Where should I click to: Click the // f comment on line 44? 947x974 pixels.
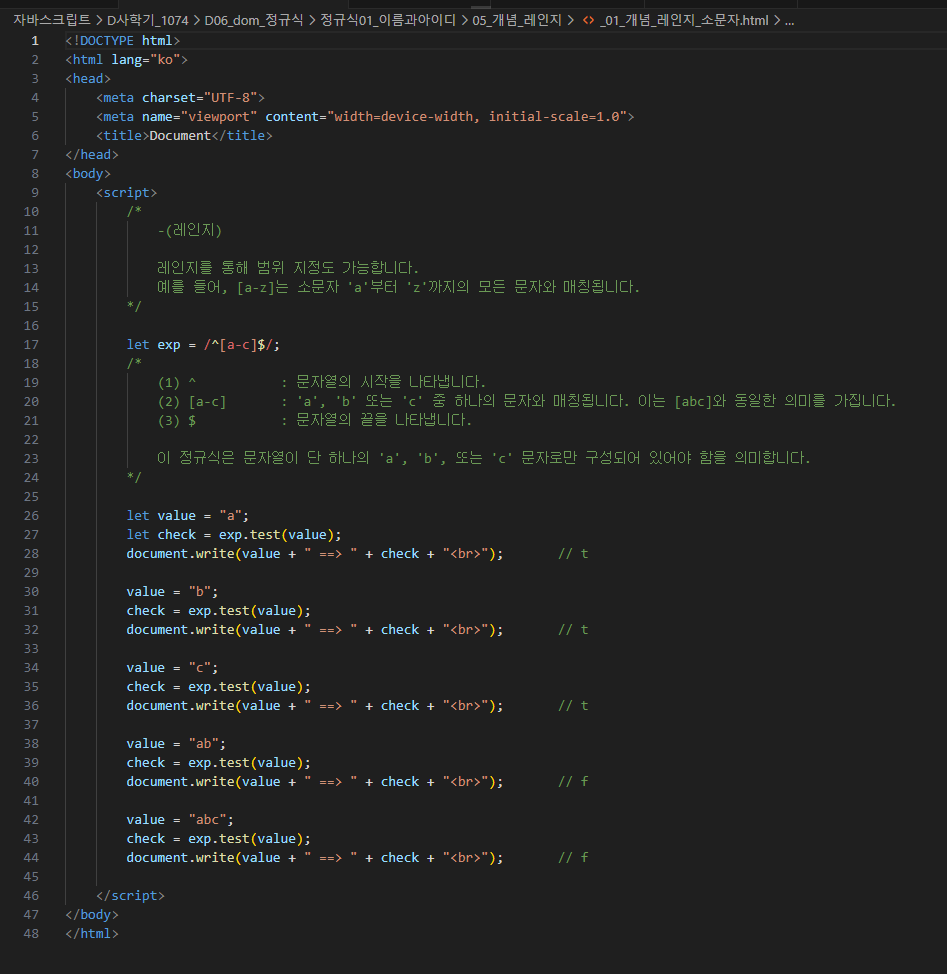point(573,858)
